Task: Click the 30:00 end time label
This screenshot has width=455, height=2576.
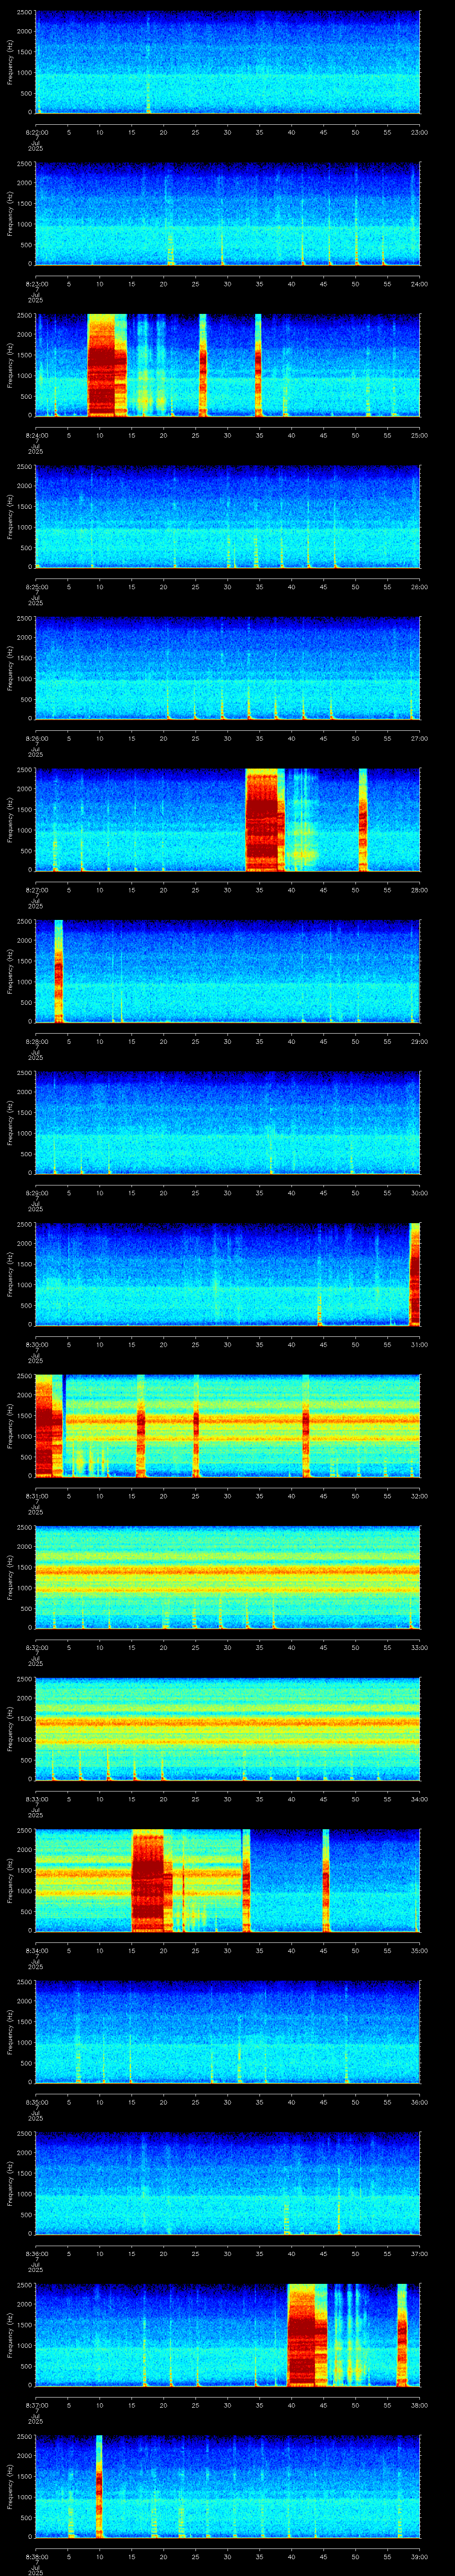Action: [419, 1192]
